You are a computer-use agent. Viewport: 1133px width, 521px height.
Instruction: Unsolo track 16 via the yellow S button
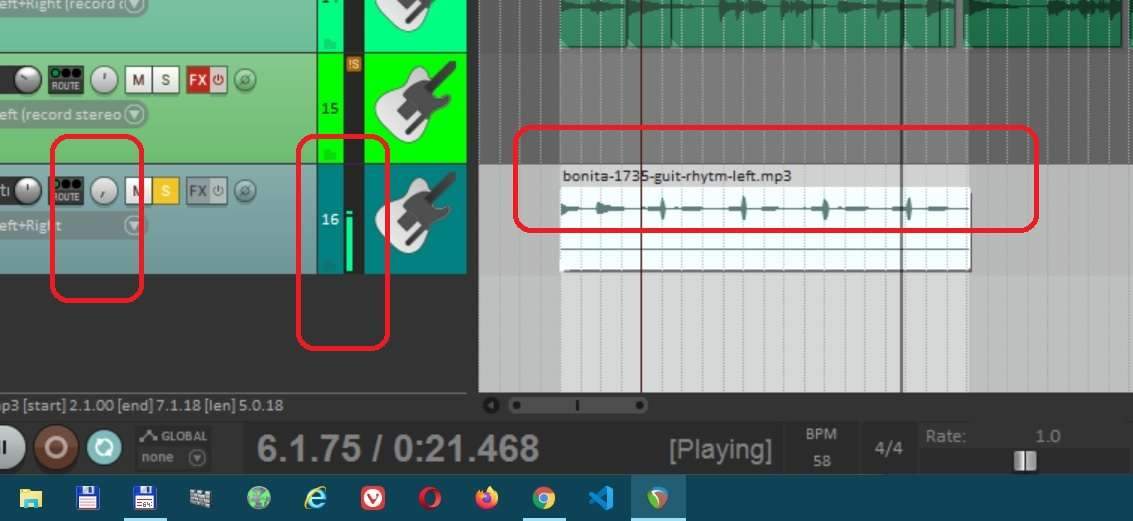coord(165,191)
